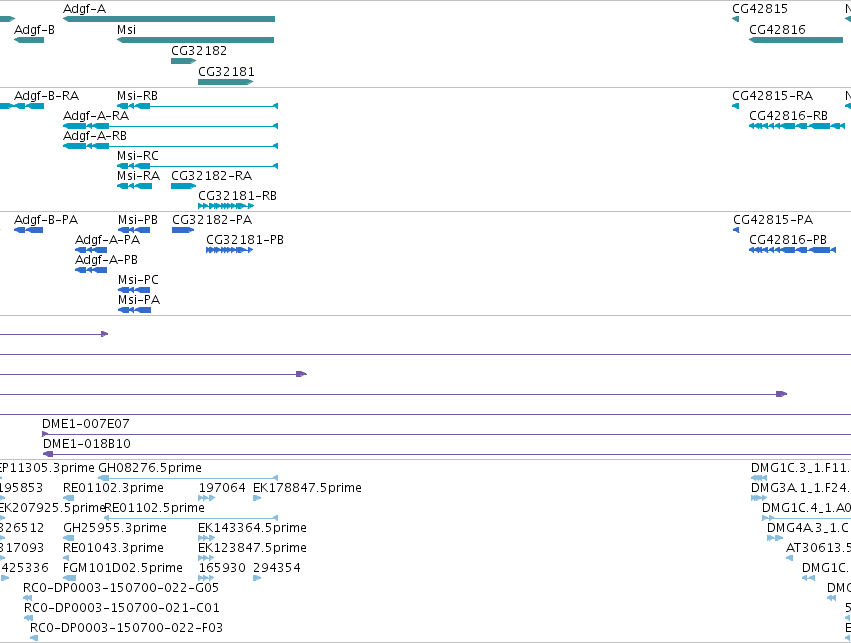Viewport: 851px width, 643px height.
Task: Select RC0-DP0003-150700-021-C01 entry
Action: pyautogui.click(x=122, y=608)
